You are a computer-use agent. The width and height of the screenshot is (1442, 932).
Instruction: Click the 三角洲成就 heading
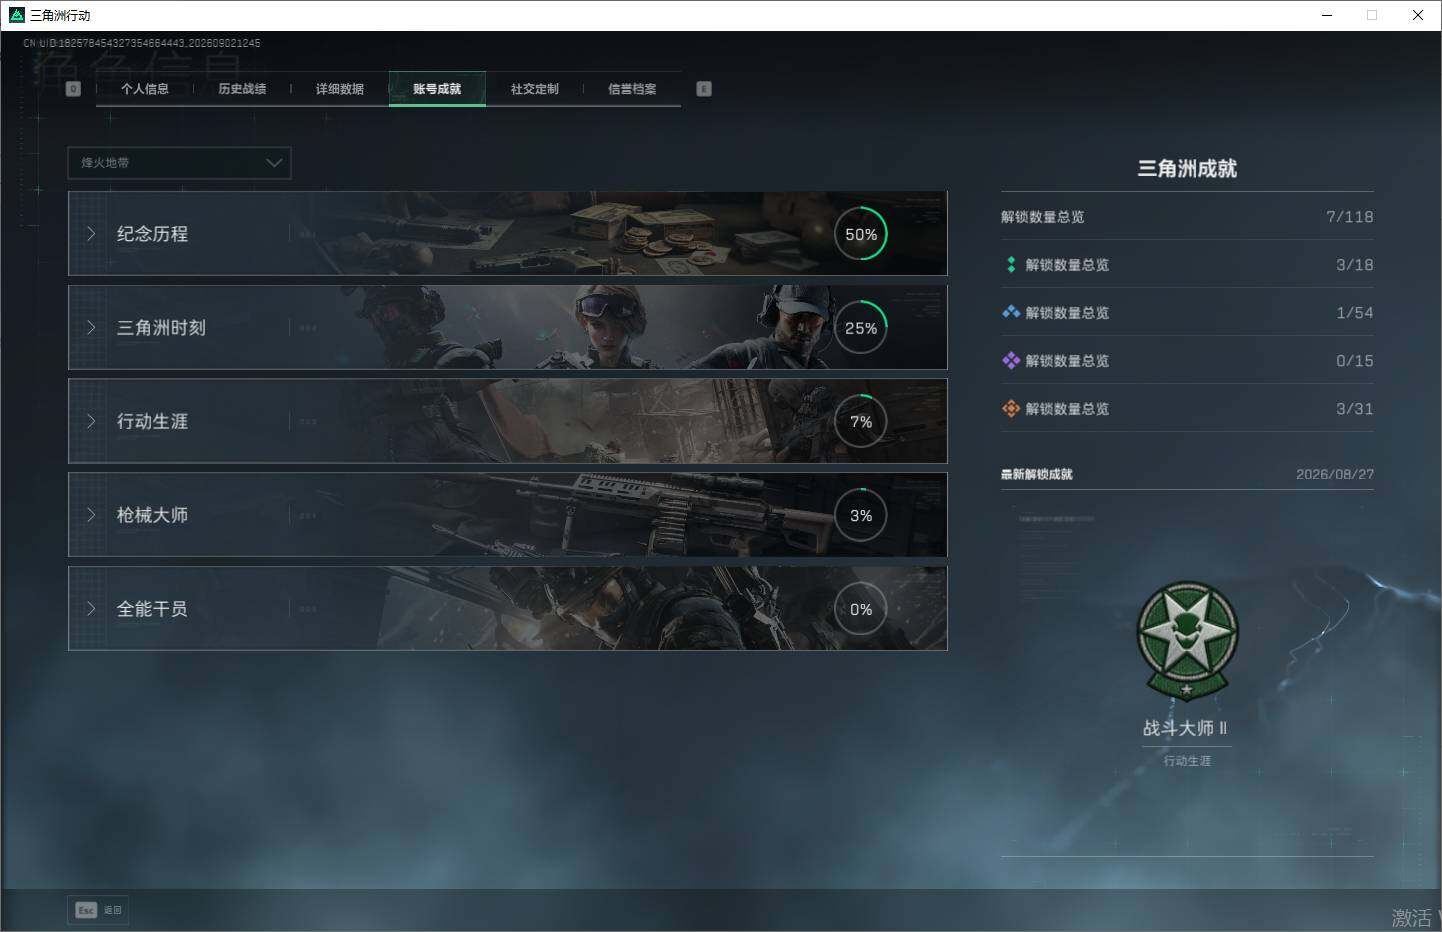pos(1187,169)
